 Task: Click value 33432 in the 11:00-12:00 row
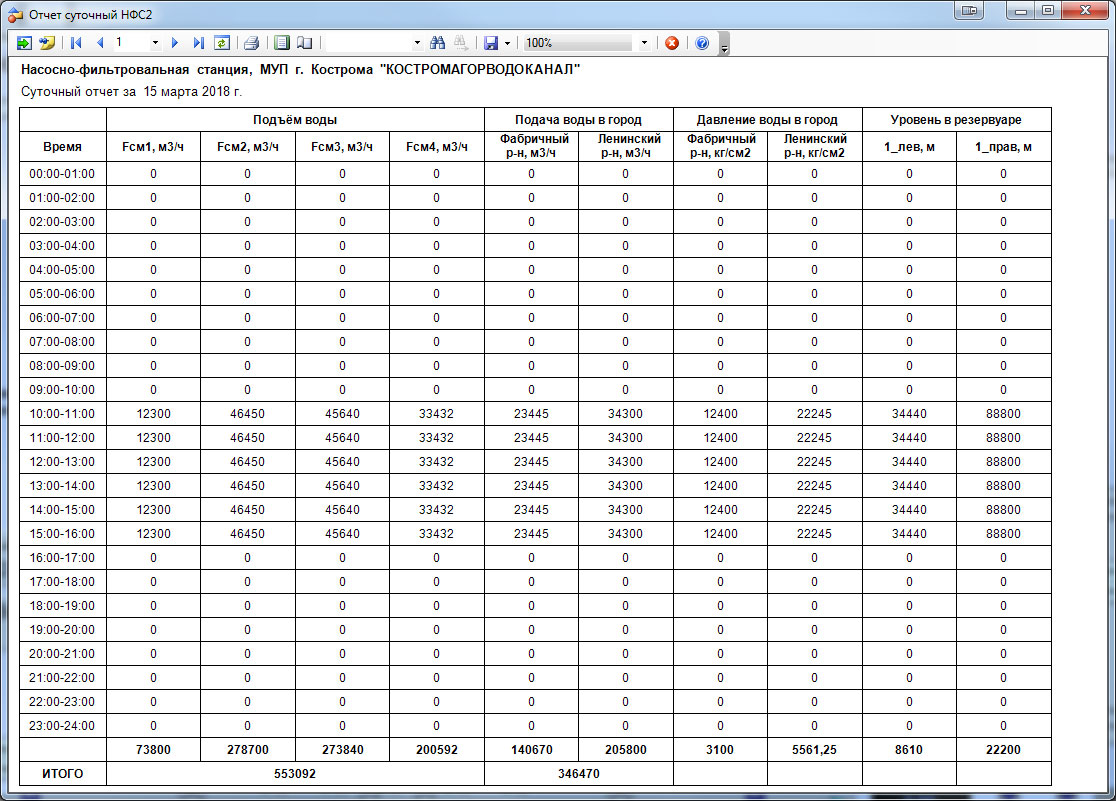(x=437, y=438)
